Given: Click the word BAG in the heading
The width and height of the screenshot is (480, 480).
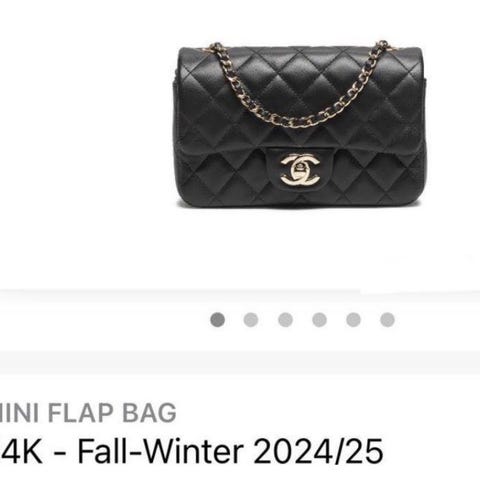Looking at the screenshot, I should [149, 413].
